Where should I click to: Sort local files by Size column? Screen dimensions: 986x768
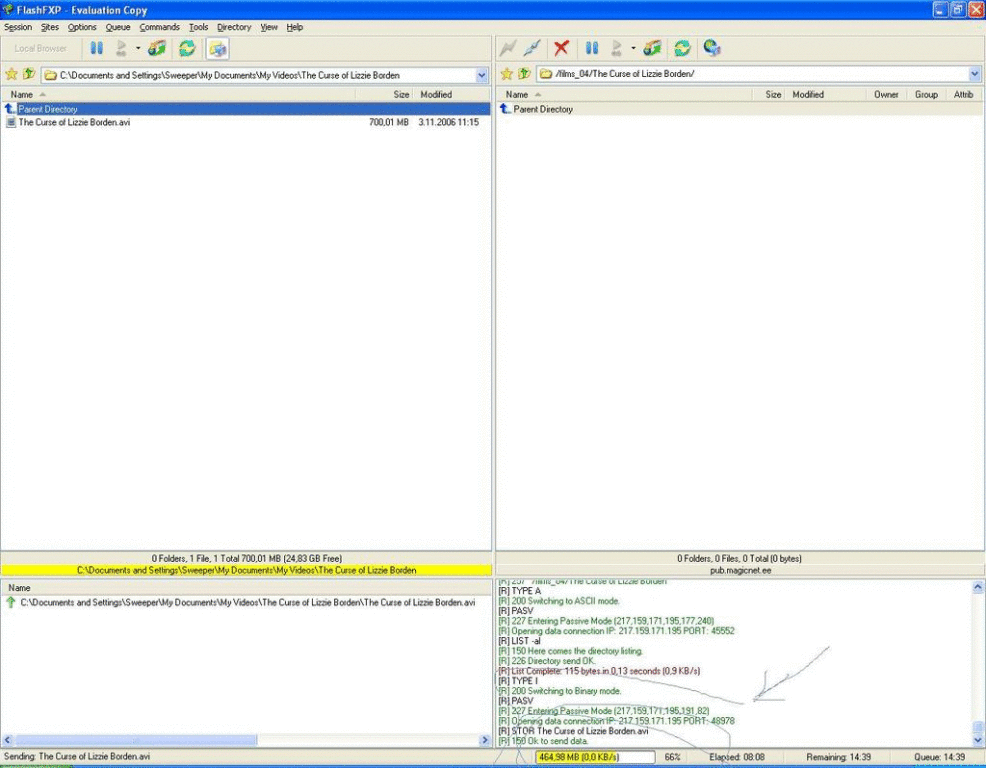point(384,94)
